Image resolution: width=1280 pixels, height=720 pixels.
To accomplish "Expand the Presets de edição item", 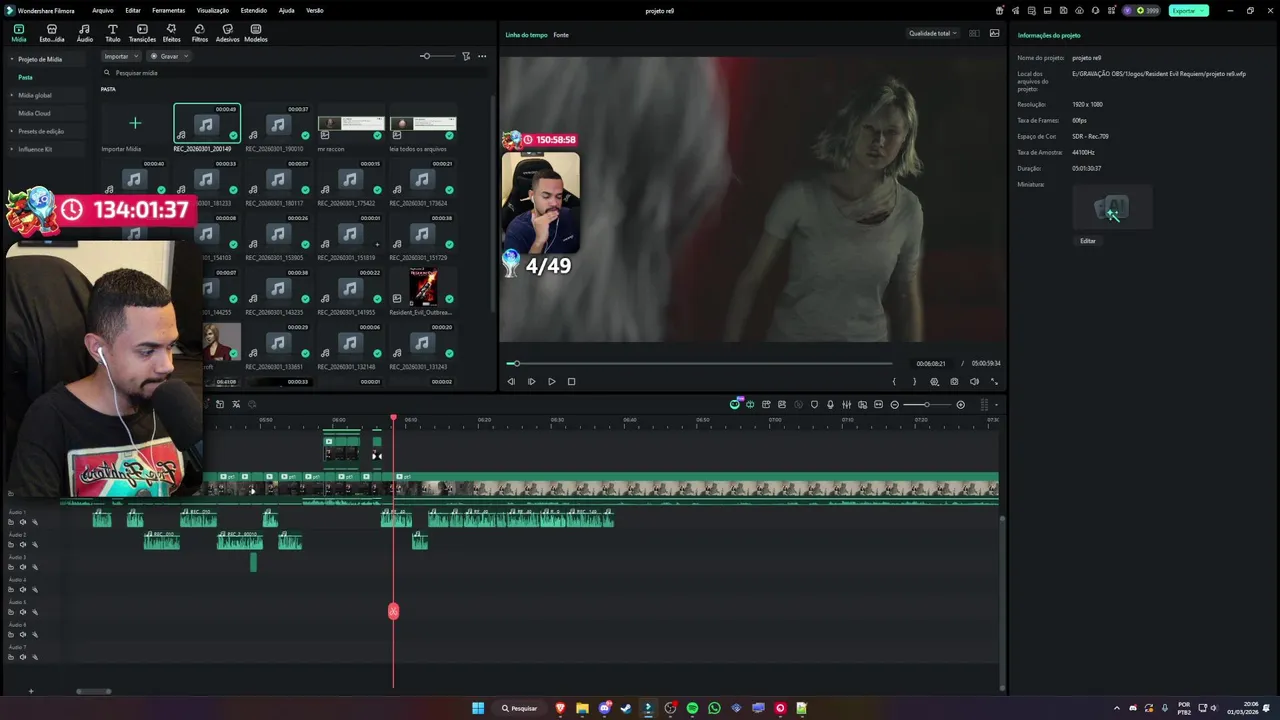I will click(x=12, y=131).
